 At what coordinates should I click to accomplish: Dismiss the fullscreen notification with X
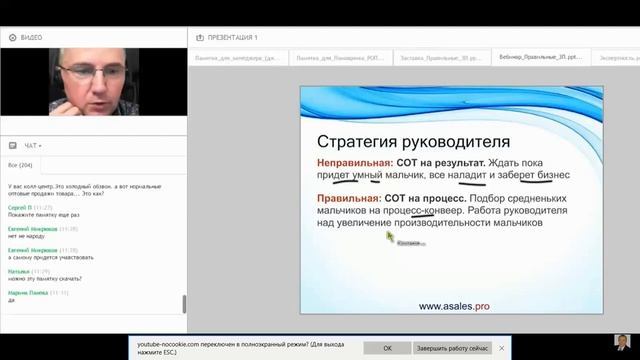(502, 348)
